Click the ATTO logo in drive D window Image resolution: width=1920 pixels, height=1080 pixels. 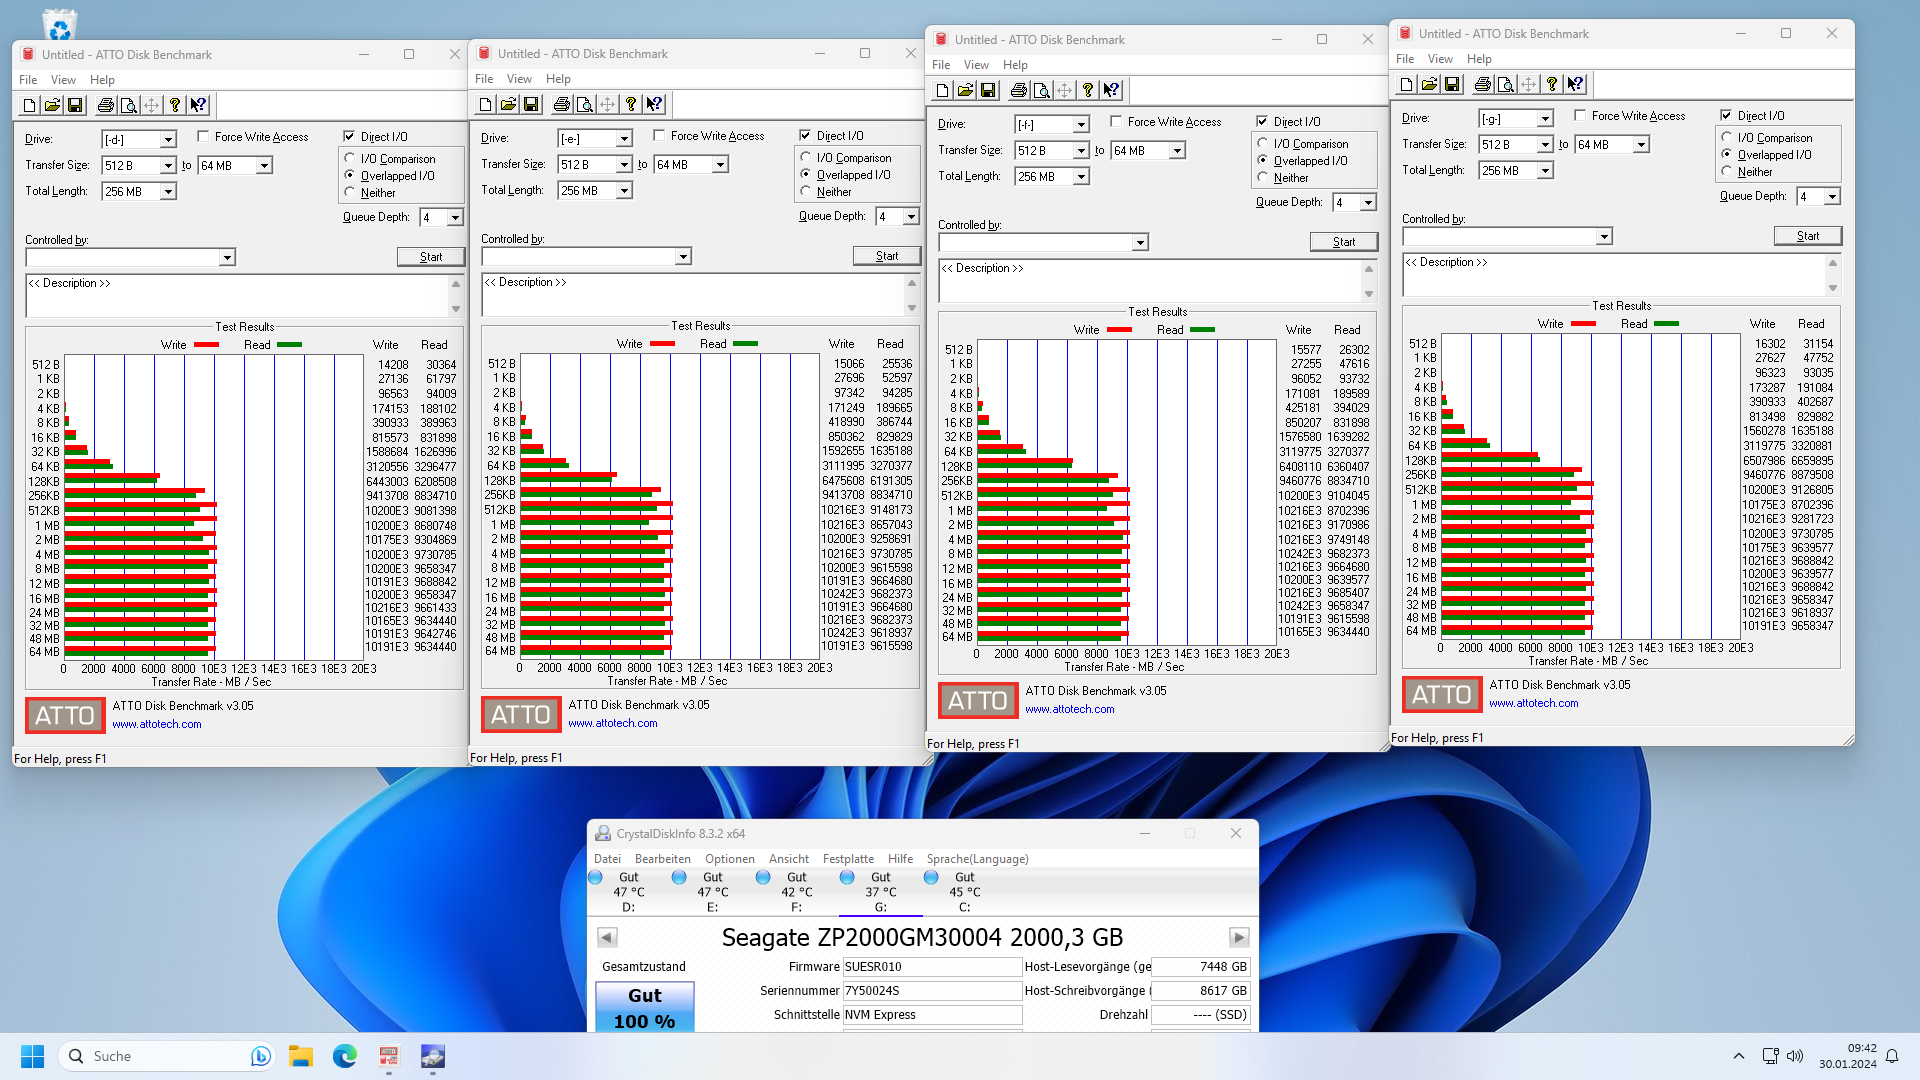(x=64, y=715)
